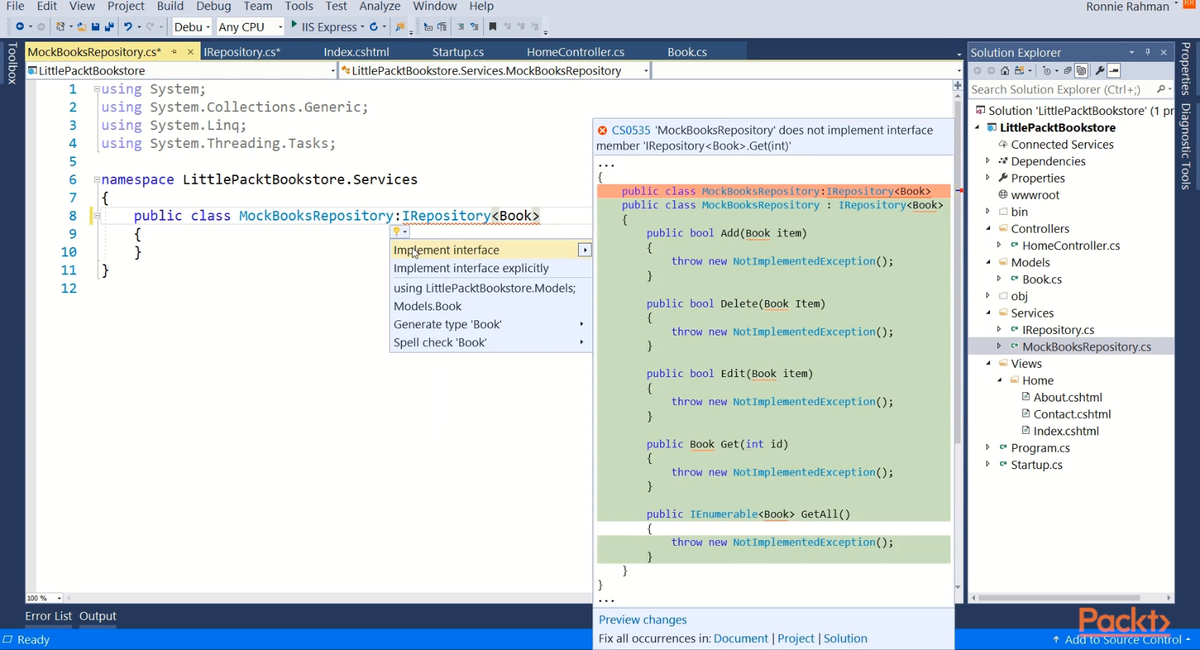Open the Solution Explorer window options dropdown arrow
This screenshot has height=650, width=1200.
point(1131,52)
